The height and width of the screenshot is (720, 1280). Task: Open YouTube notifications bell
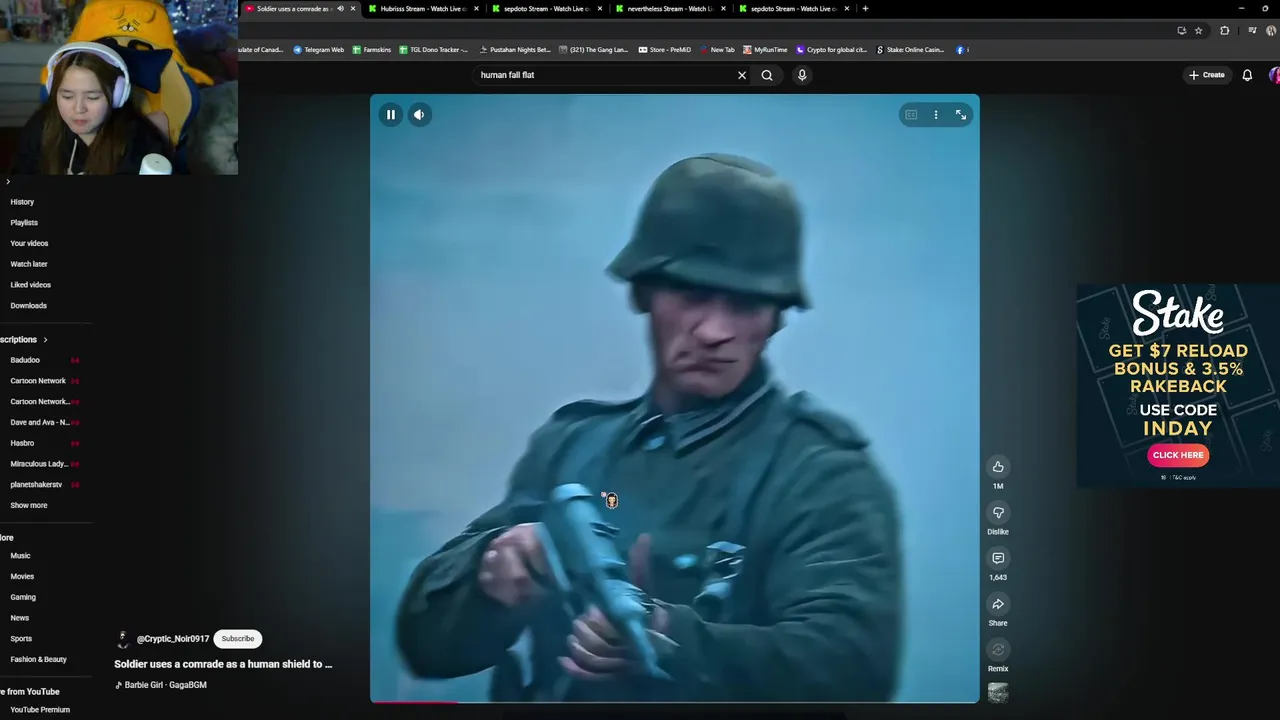[1247, 75]
